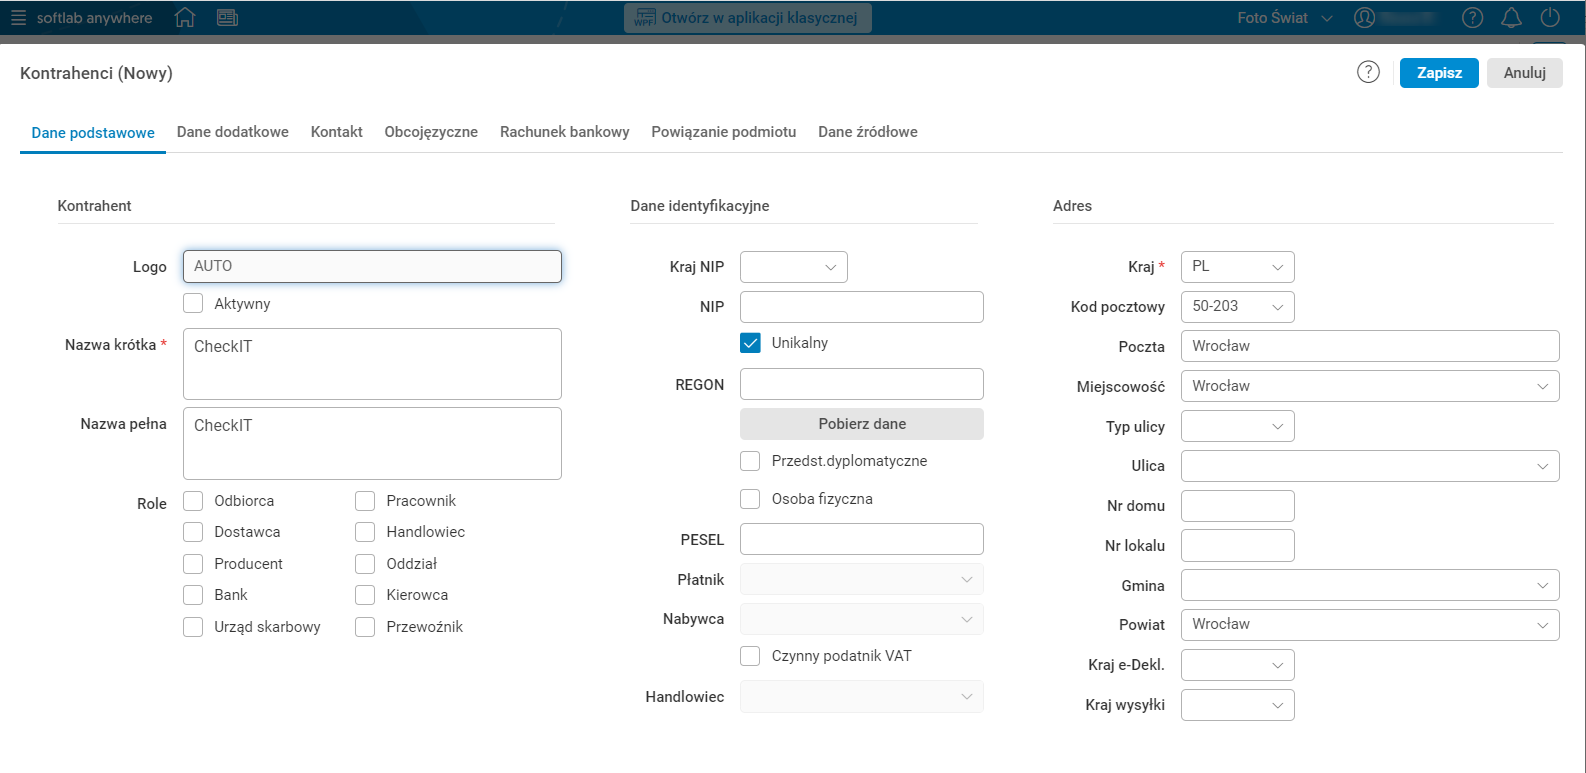This screenshot has height=773, width=1586.
Task: Tick the Odbiorca role checkbox
Action: 193,501
